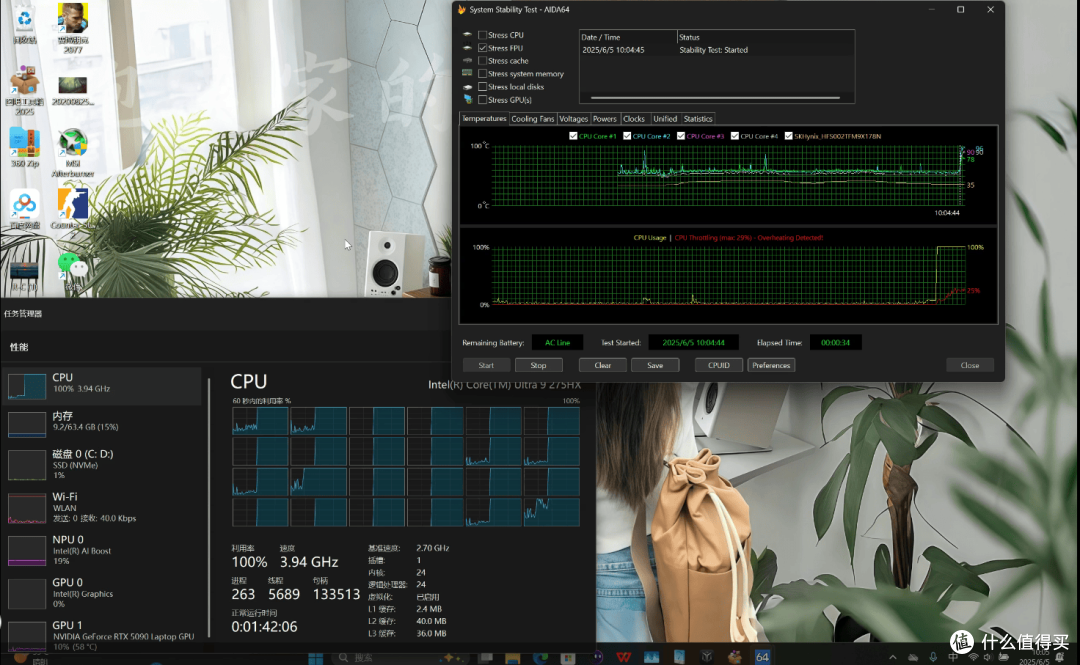Image resolution: width=1080 pixels, height=665 pixels.
Task: Switch to the Unified tab
Action: pos(665,119)
